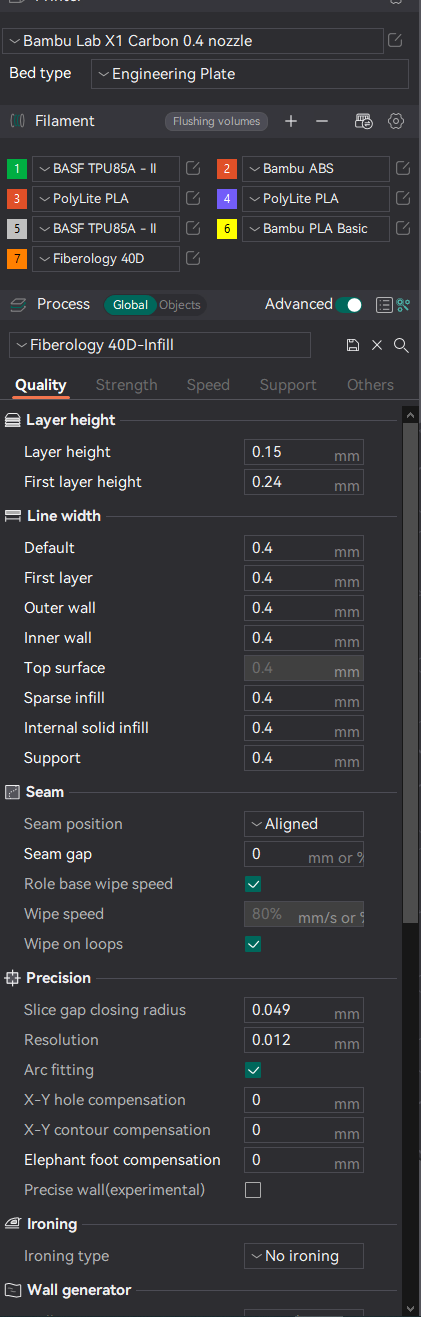Image resolution: width=421 pixels, height=1317 pixels.
Task: Click filament 2 red color swatch
Action: click(227, 168)
